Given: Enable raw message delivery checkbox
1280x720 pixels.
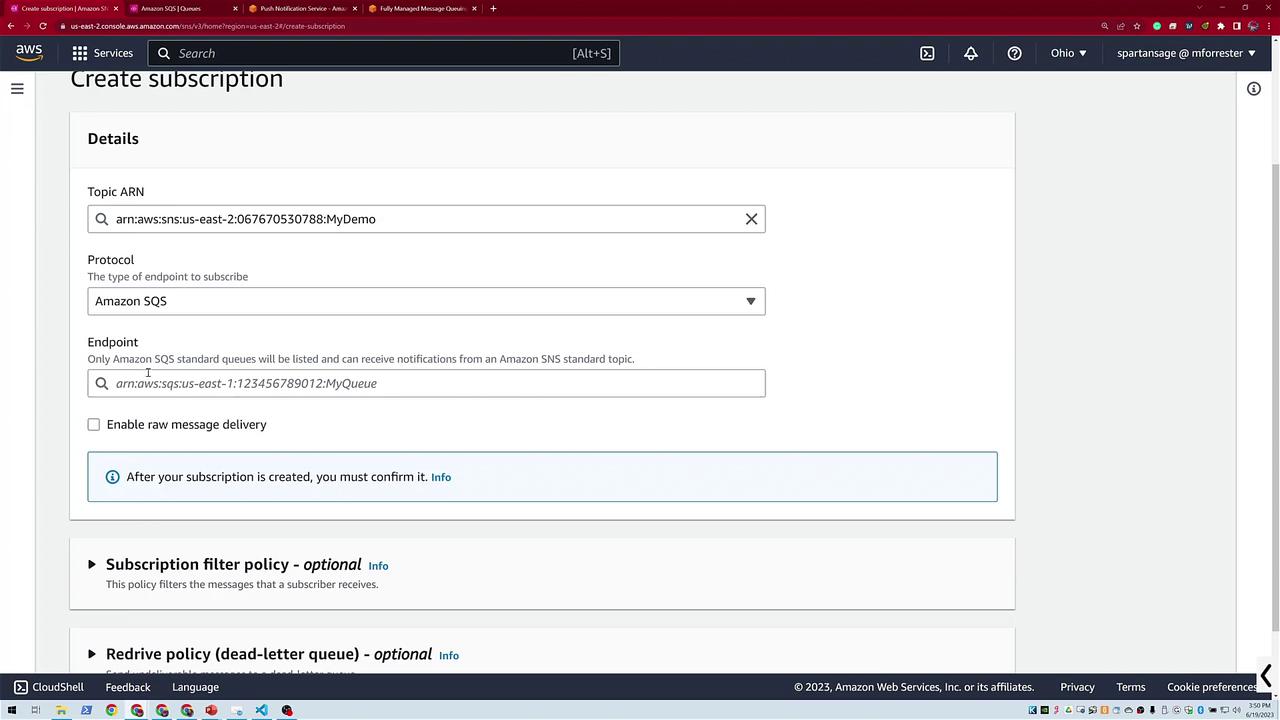Looking at the screenshot, I should point(94,425).
